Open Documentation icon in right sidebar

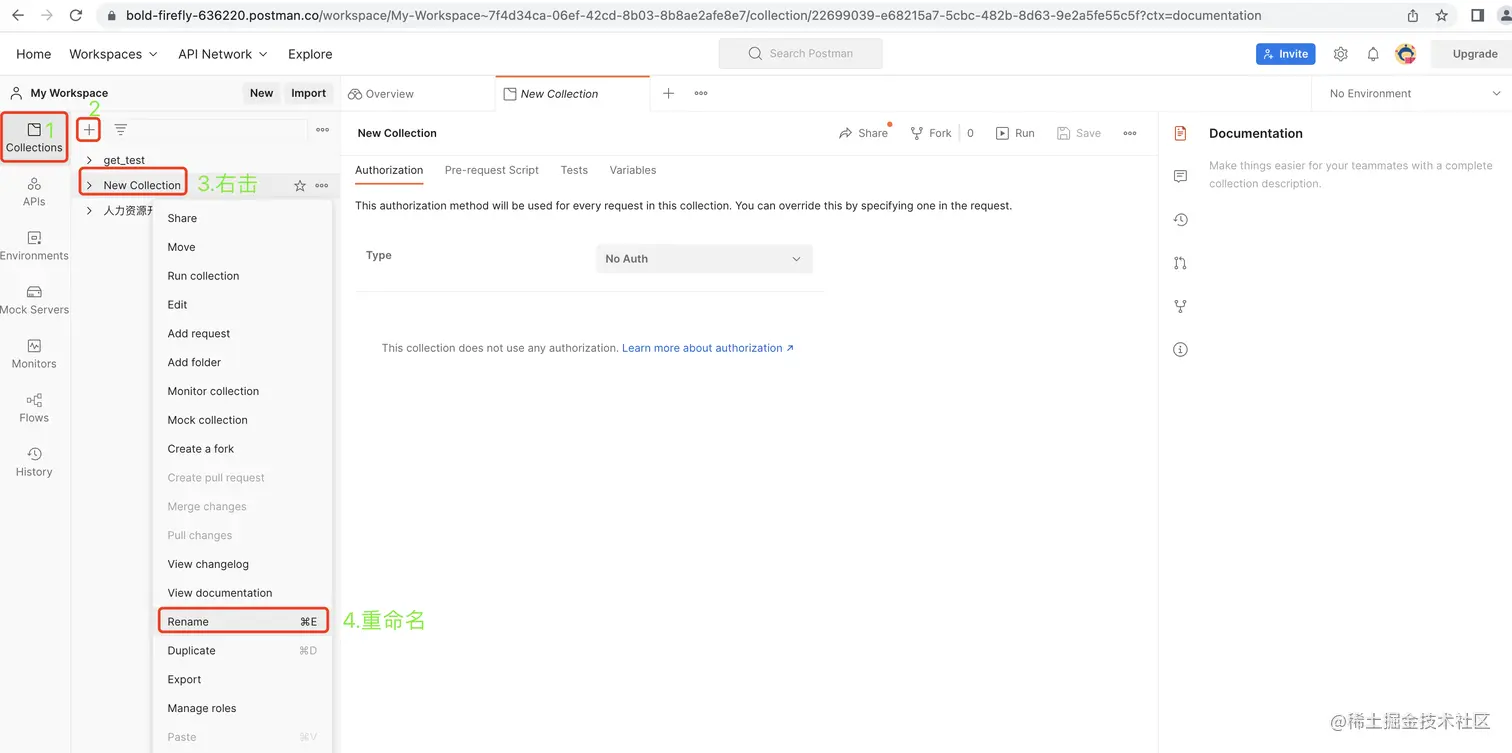(x=1180, y=133)
